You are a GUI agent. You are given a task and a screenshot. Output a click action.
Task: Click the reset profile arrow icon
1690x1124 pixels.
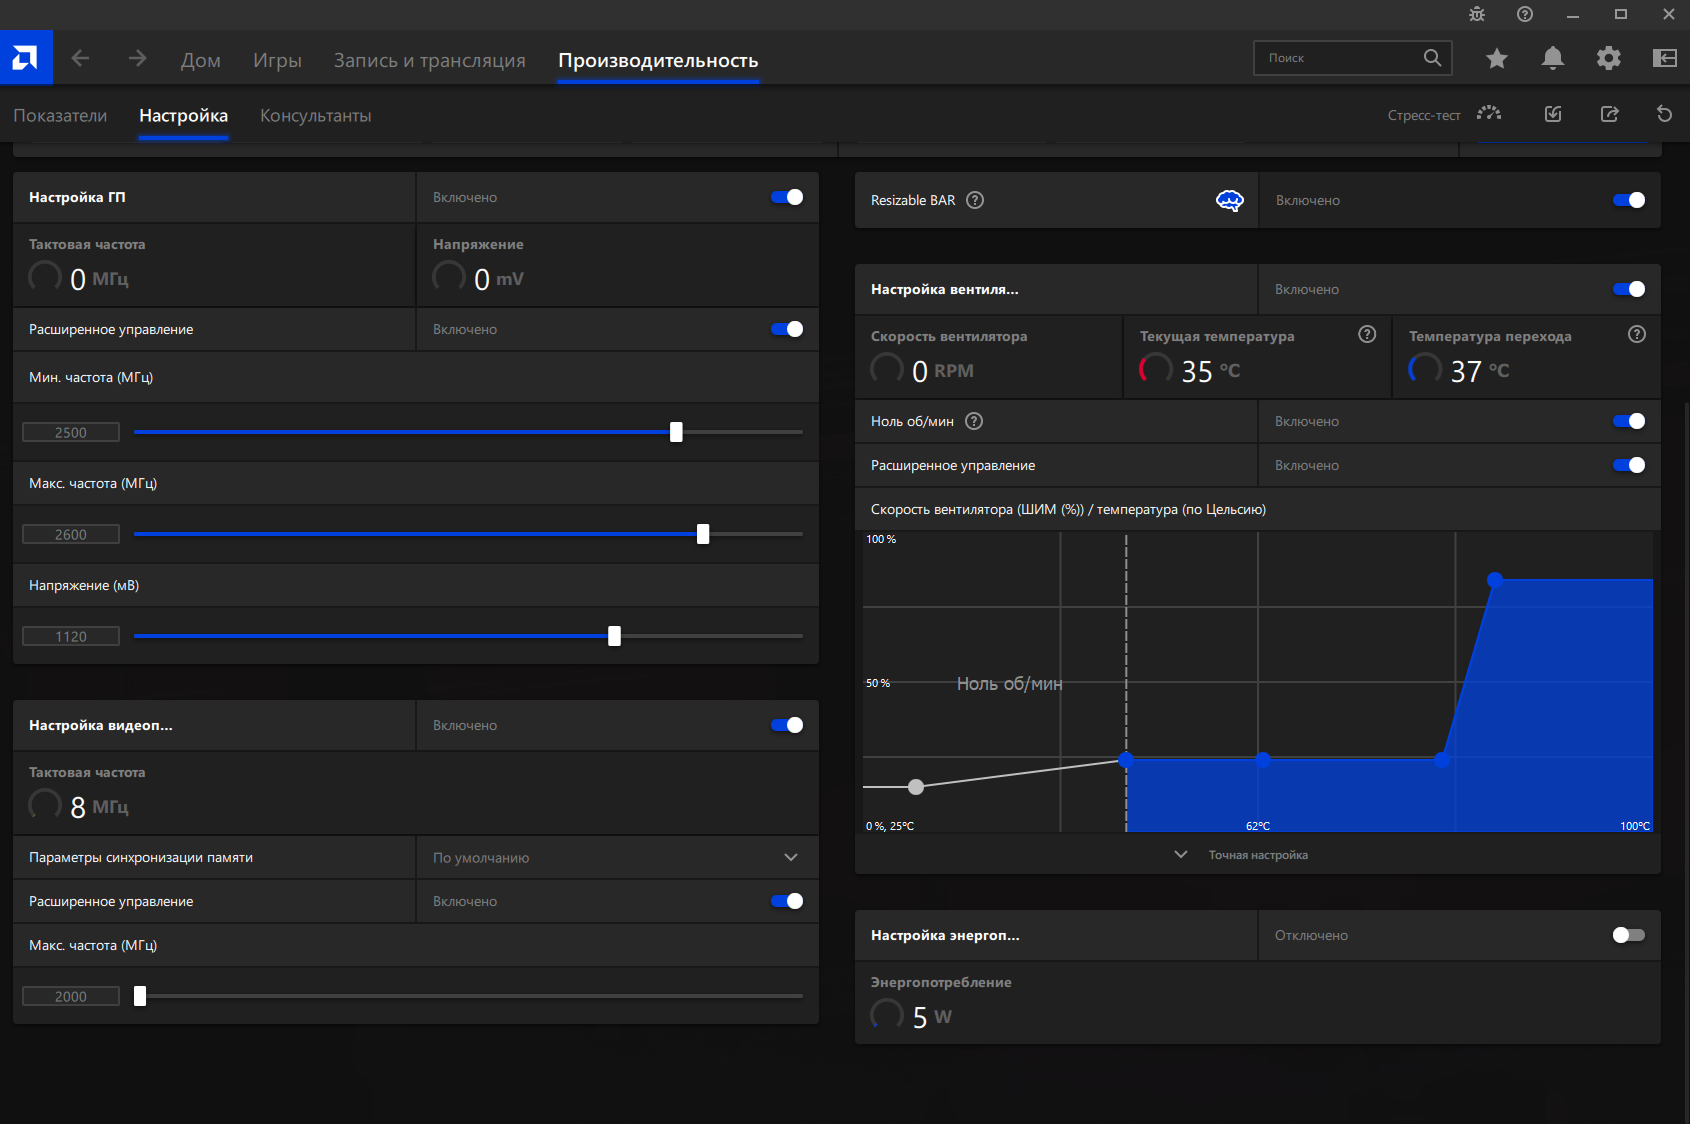1664,114
